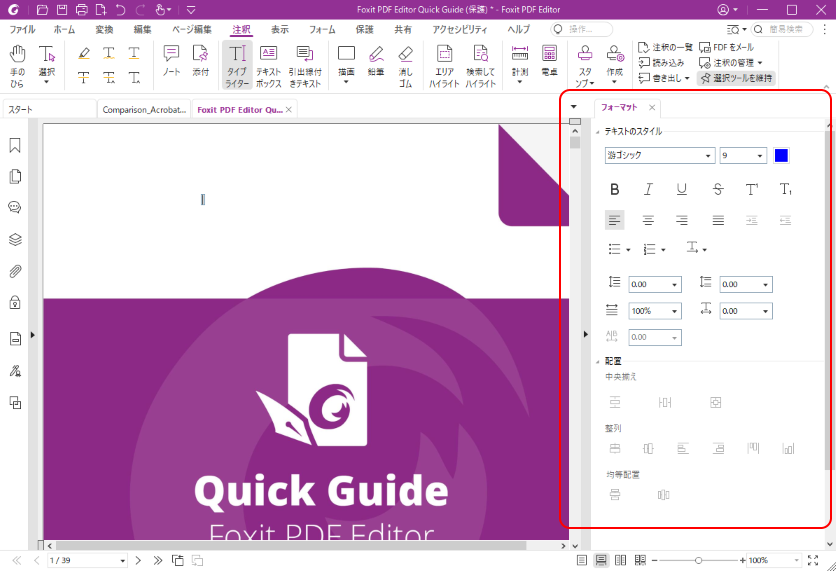Toggle Bold text formatting
The height and width of the screenshot is (571, 836).
coord(614,189)
